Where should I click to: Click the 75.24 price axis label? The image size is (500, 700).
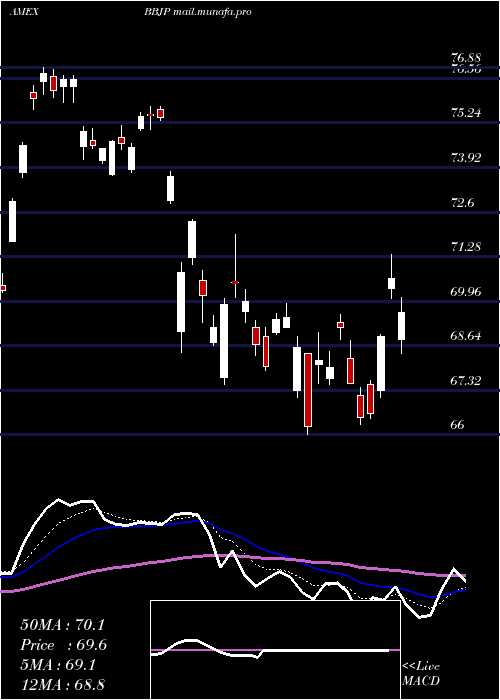pos(466,112)
